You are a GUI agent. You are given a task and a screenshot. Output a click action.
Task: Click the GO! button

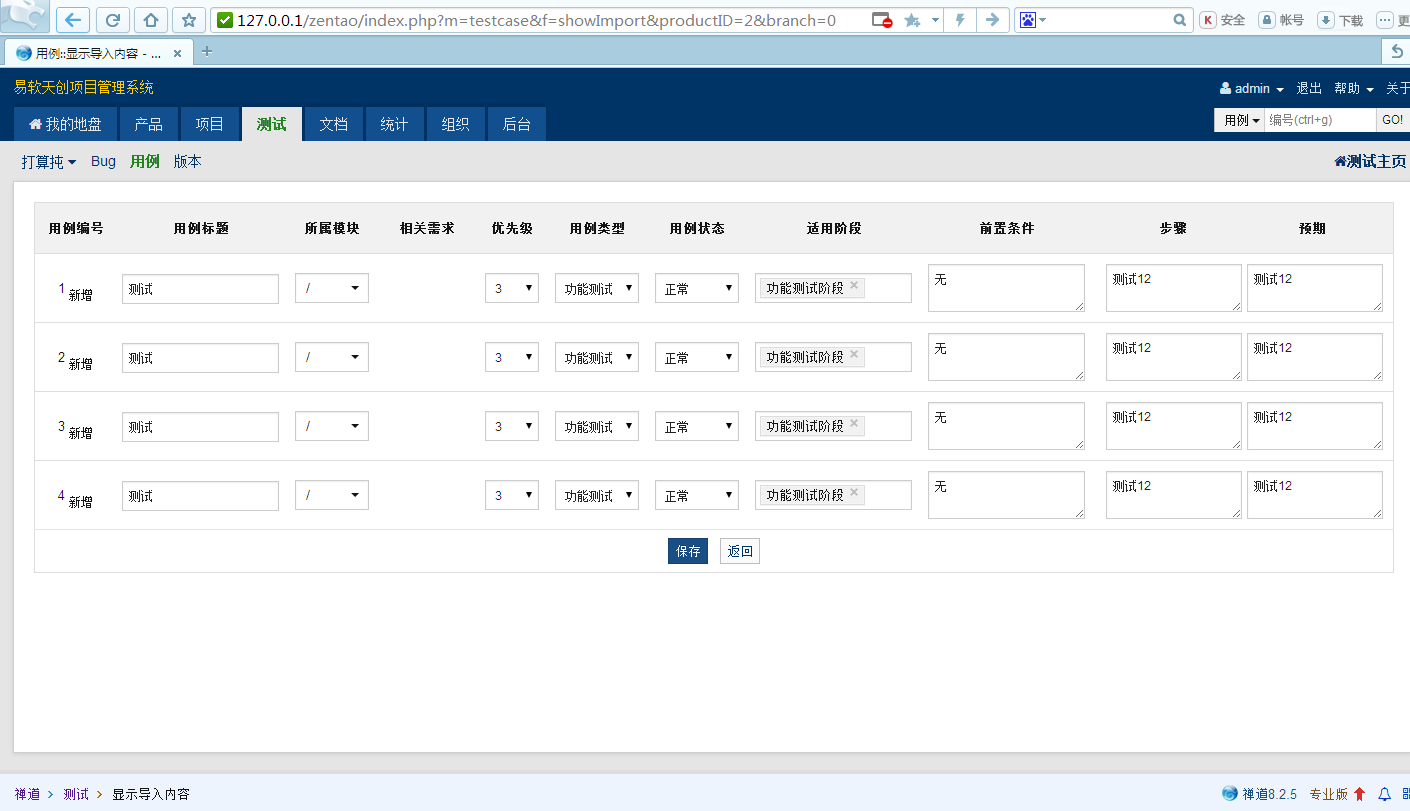[x=1392, y=120]
